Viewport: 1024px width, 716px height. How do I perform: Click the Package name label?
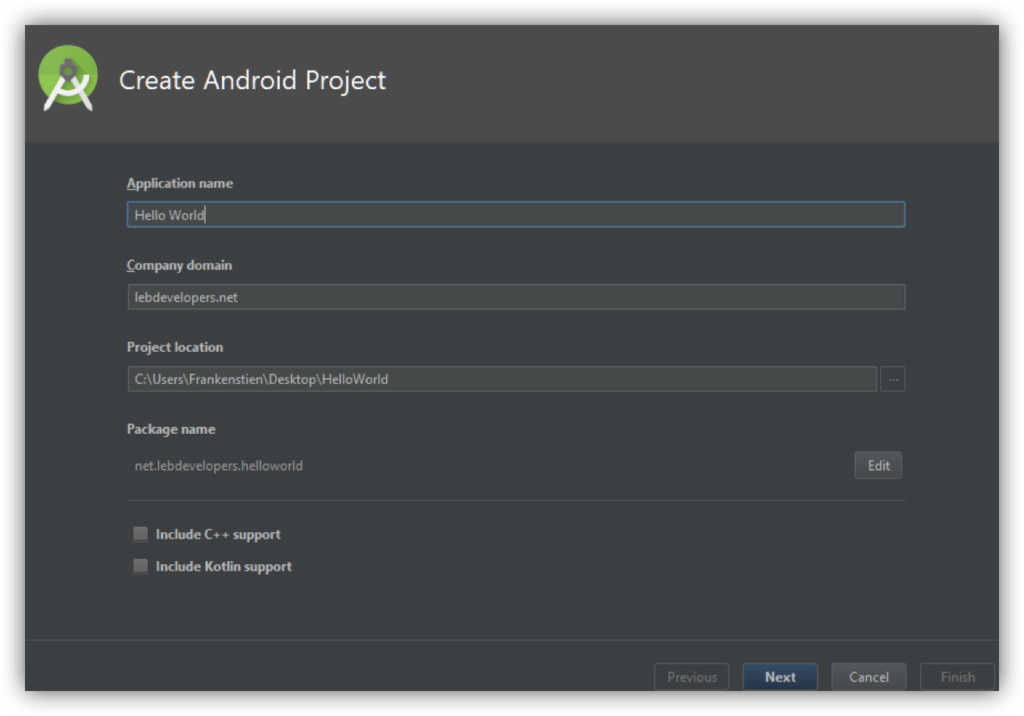[171, 430]
